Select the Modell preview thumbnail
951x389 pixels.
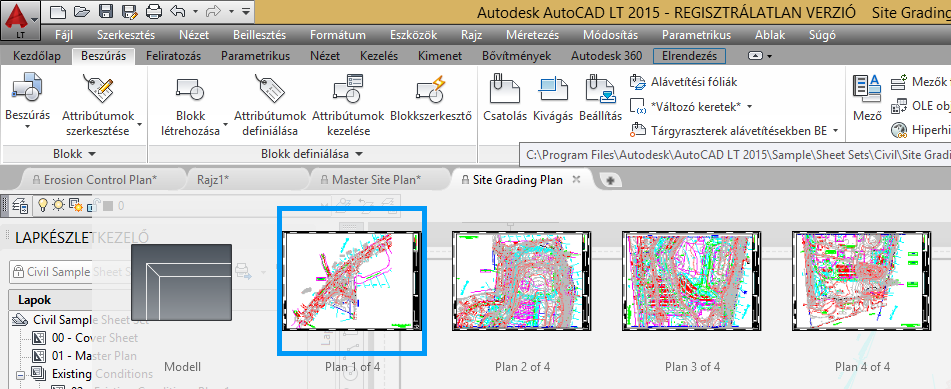(182, 282)
